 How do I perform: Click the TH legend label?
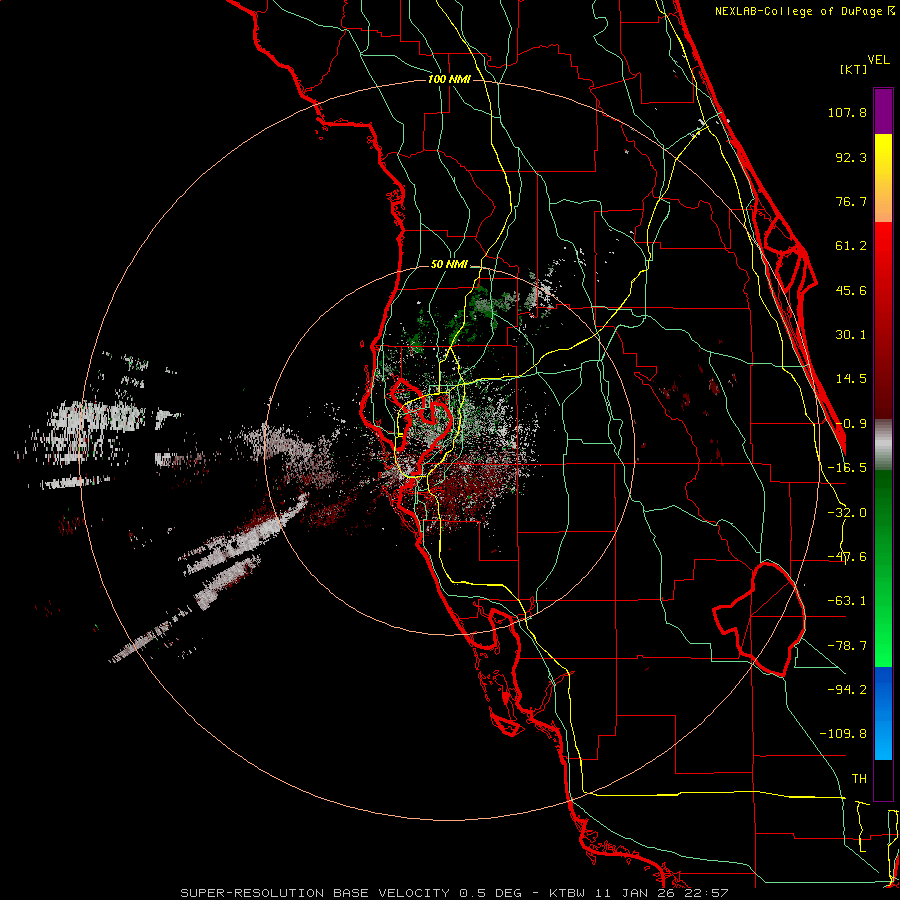pos(859,778)
